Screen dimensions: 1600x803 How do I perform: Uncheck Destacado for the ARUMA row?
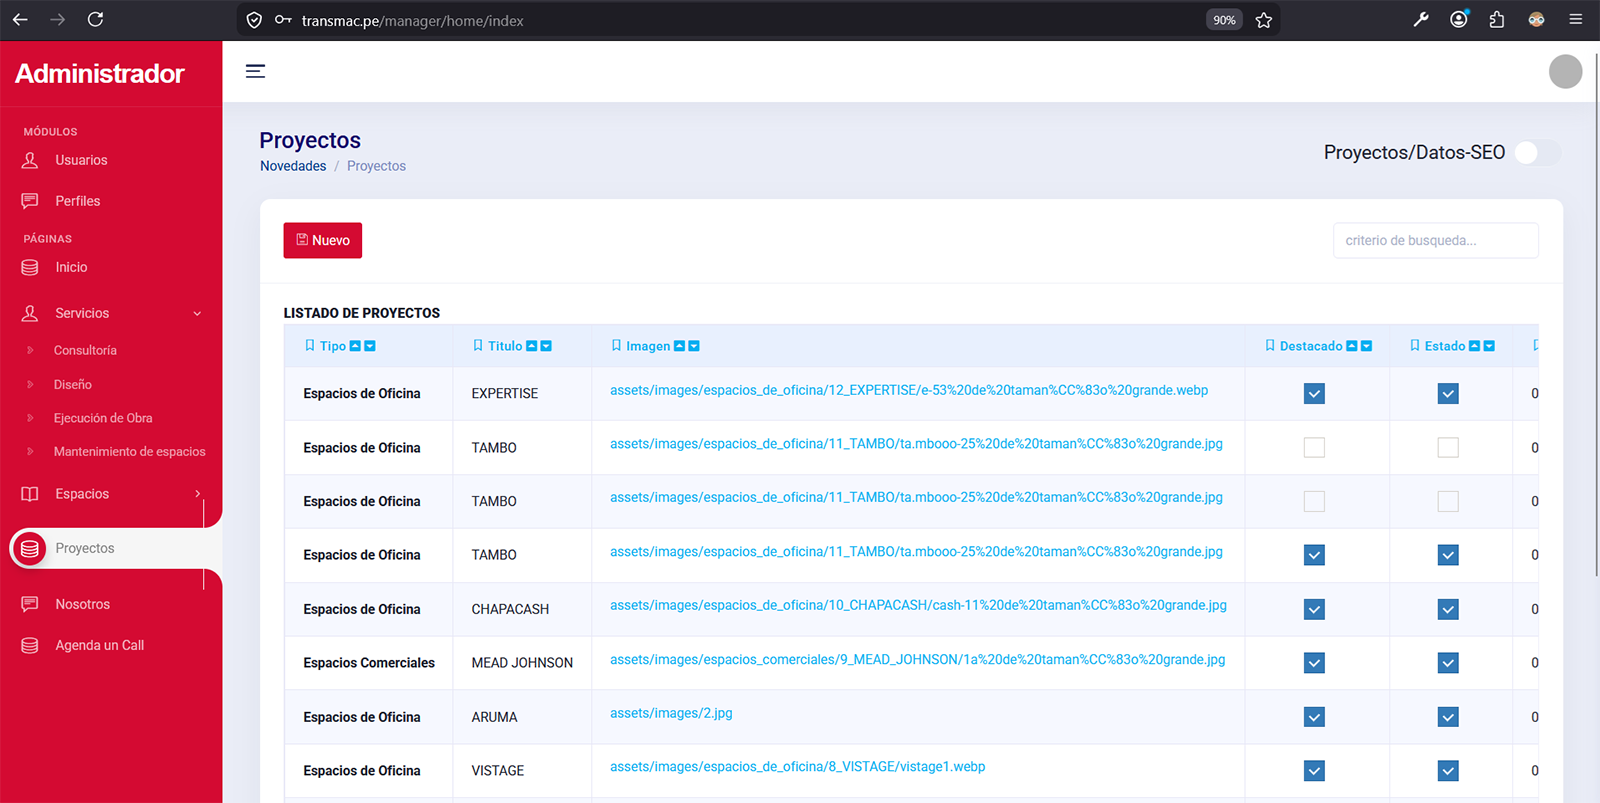click(1314, 717)
